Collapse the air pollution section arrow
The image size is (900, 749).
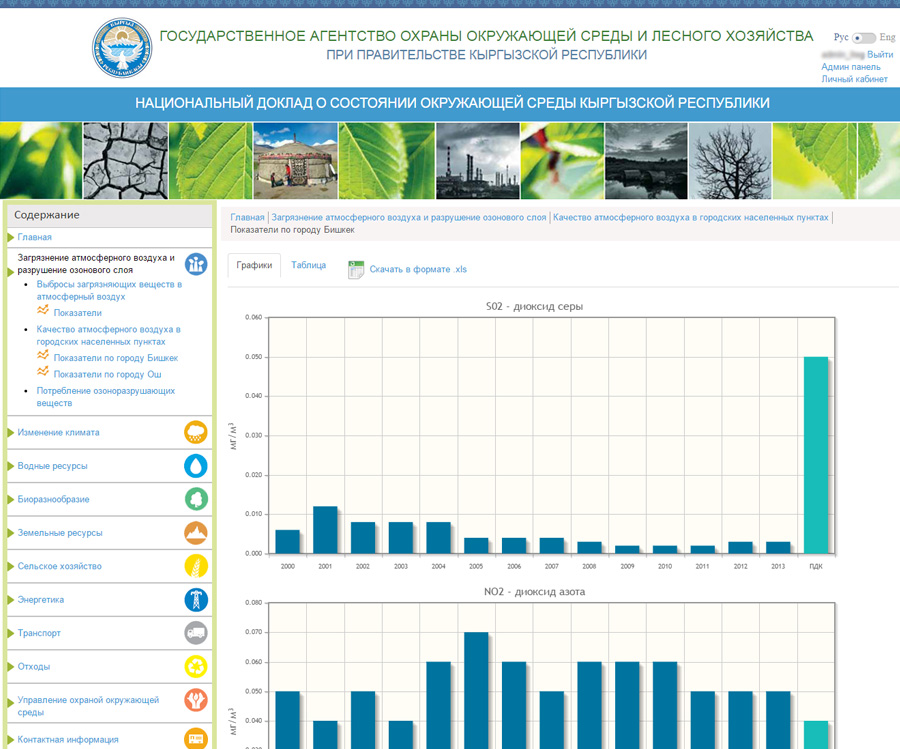10,272
